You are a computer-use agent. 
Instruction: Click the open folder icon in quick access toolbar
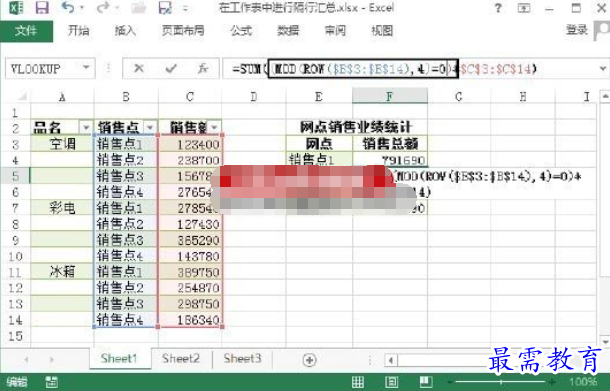[x=137, y=7]
